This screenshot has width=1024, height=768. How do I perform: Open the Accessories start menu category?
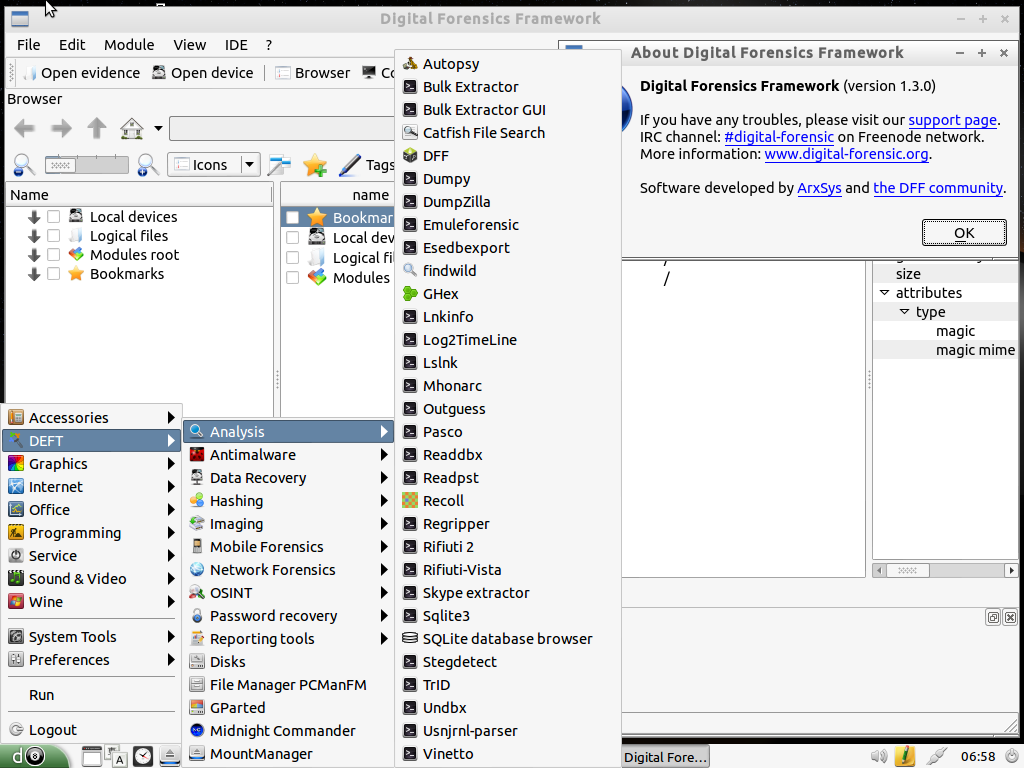91,417
